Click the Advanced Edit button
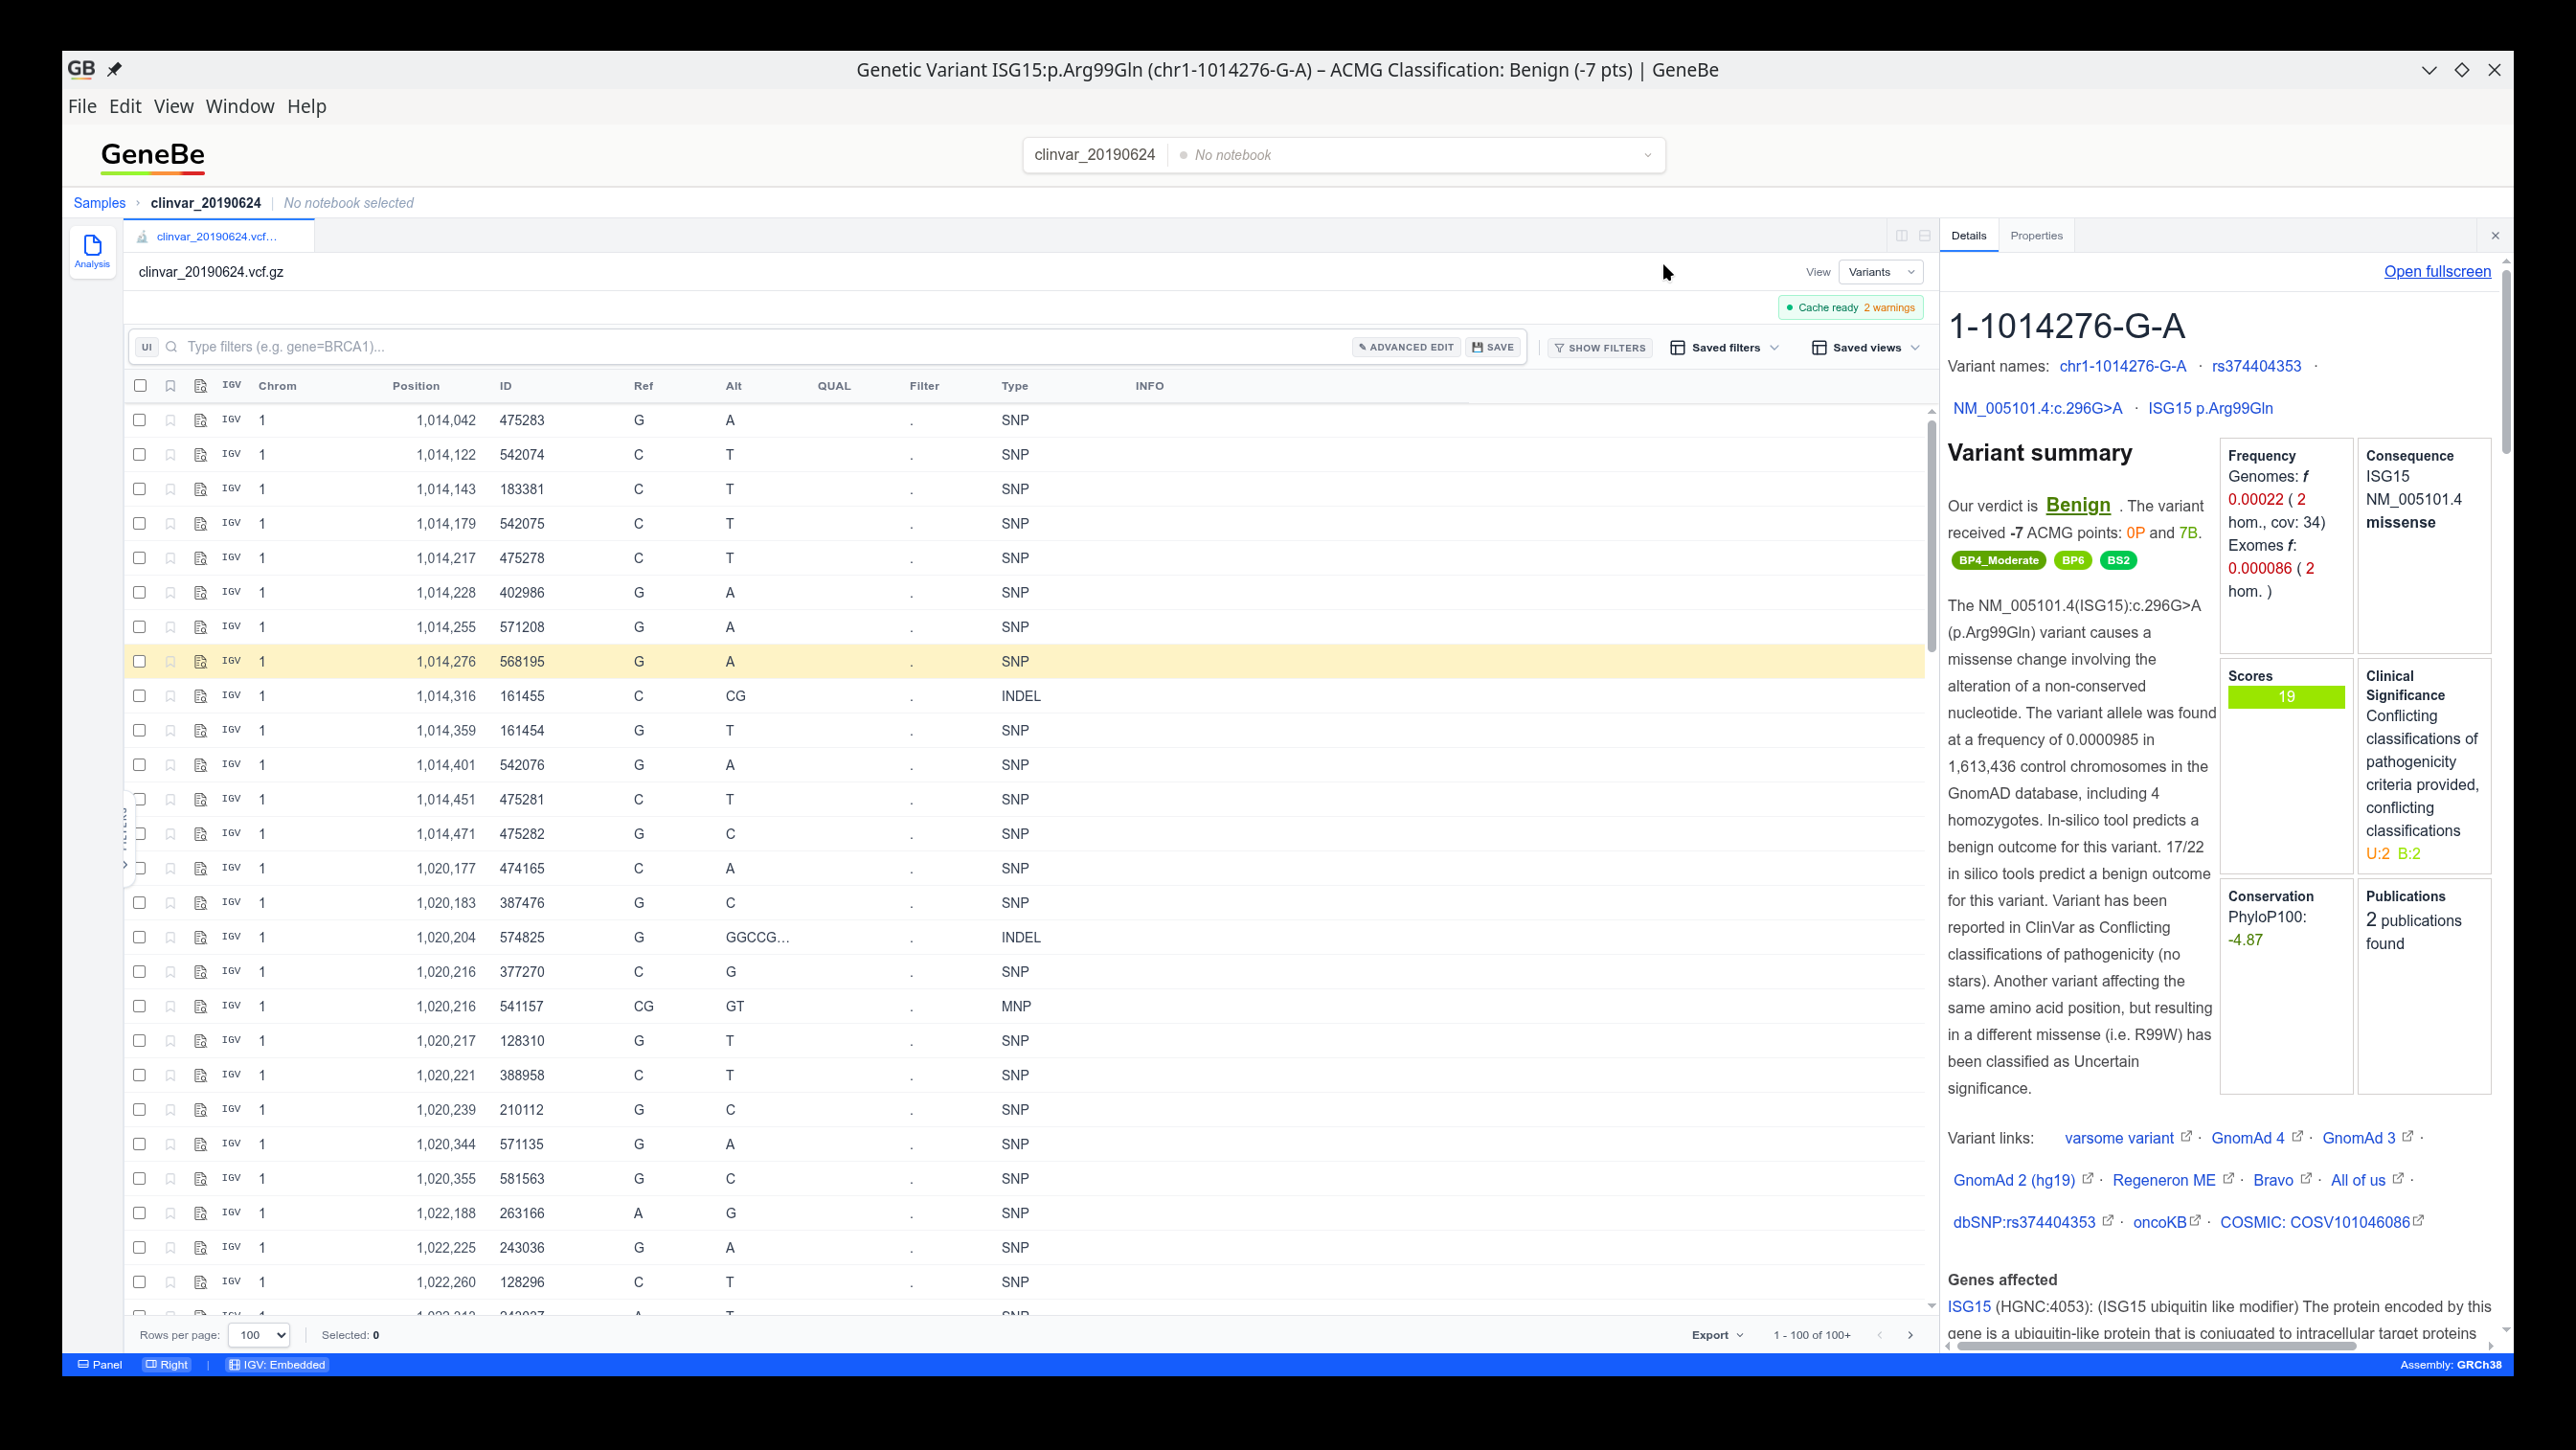This screenshot has width=2576, height=1450. [x=1406, y=347]
